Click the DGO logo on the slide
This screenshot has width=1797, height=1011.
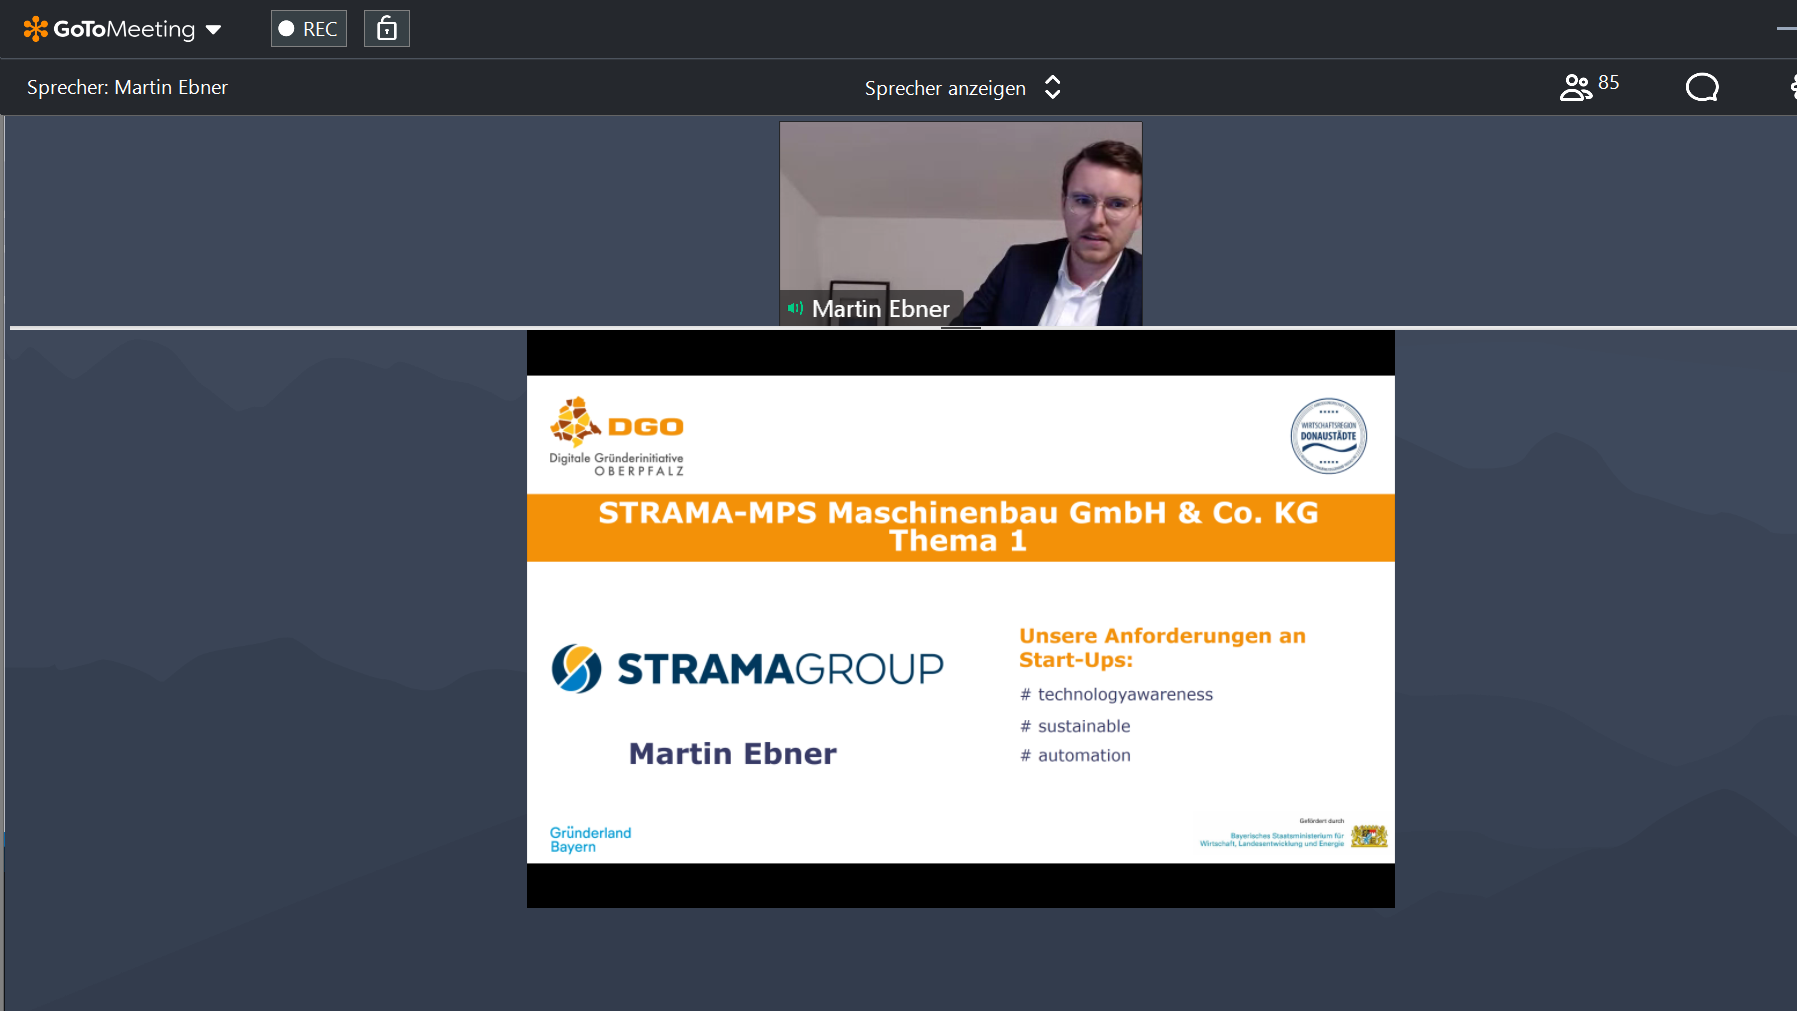click(x=617, y=435)
